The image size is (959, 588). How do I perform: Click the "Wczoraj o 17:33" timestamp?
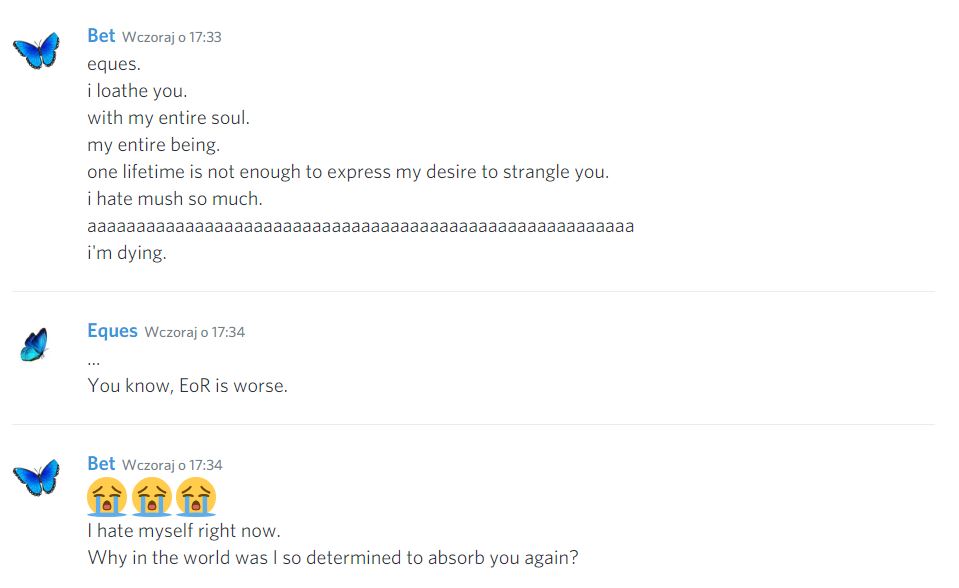click(171, 37)
